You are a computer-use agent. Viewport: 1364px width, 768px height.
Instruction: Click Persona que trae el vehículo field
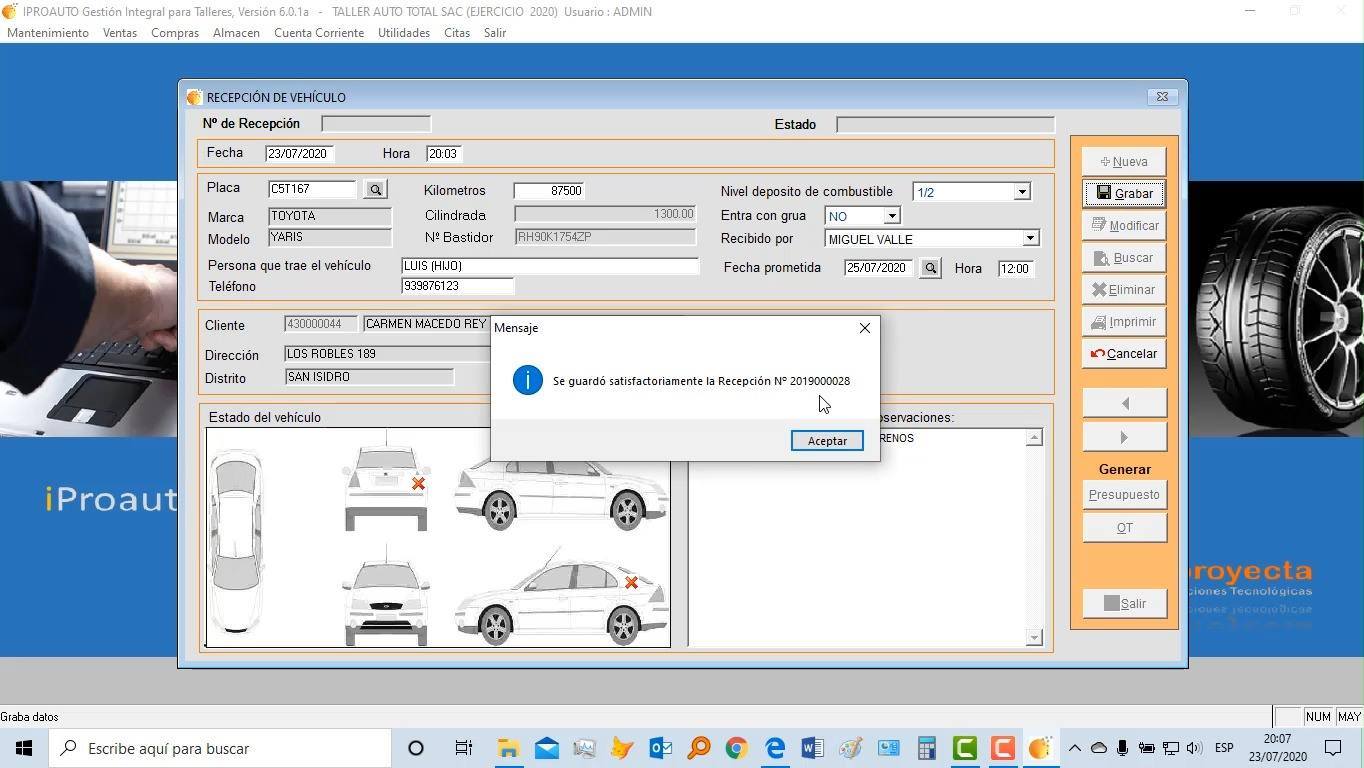point(550,266)
